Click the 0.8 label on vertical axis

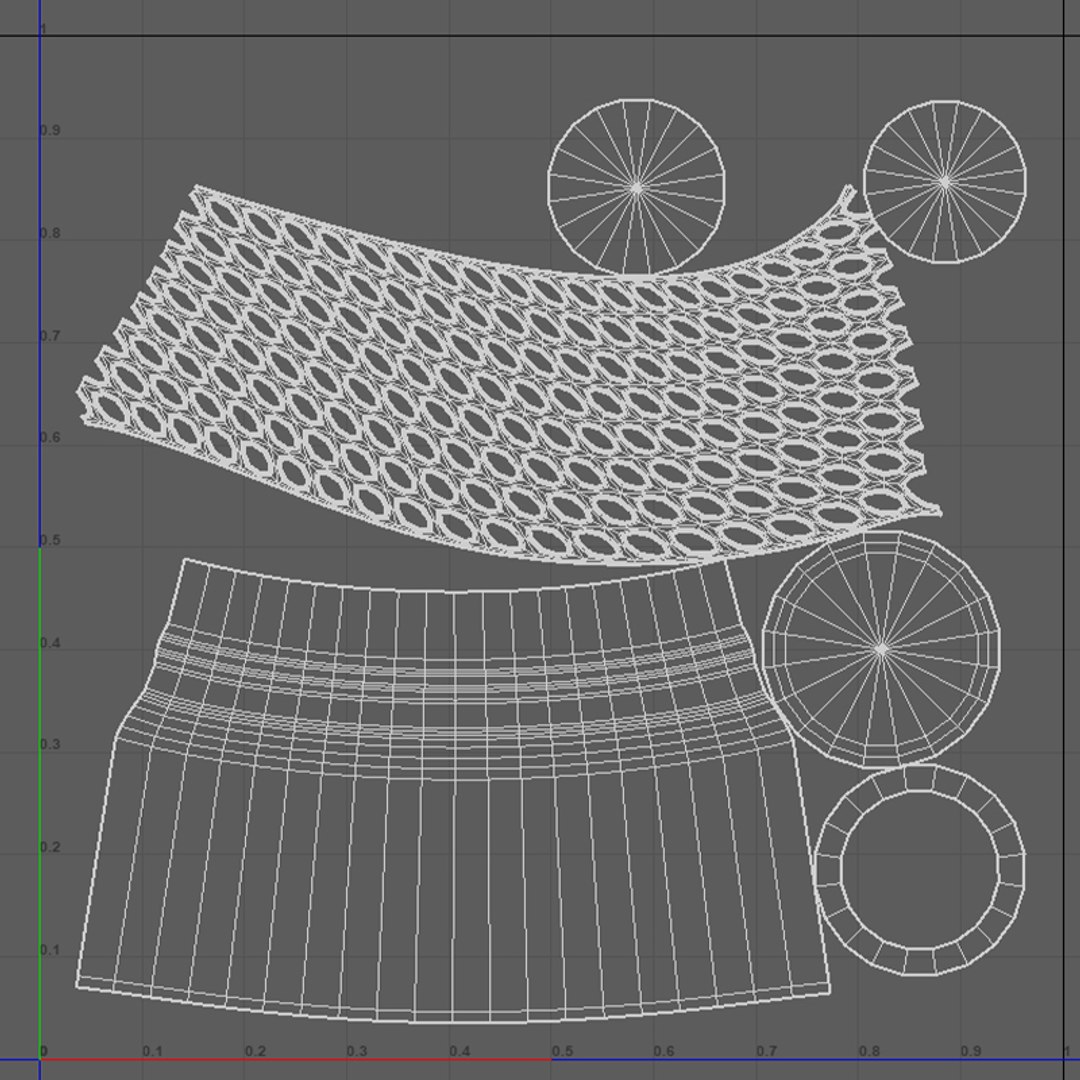pyautogui.click(x=50, y=233)
